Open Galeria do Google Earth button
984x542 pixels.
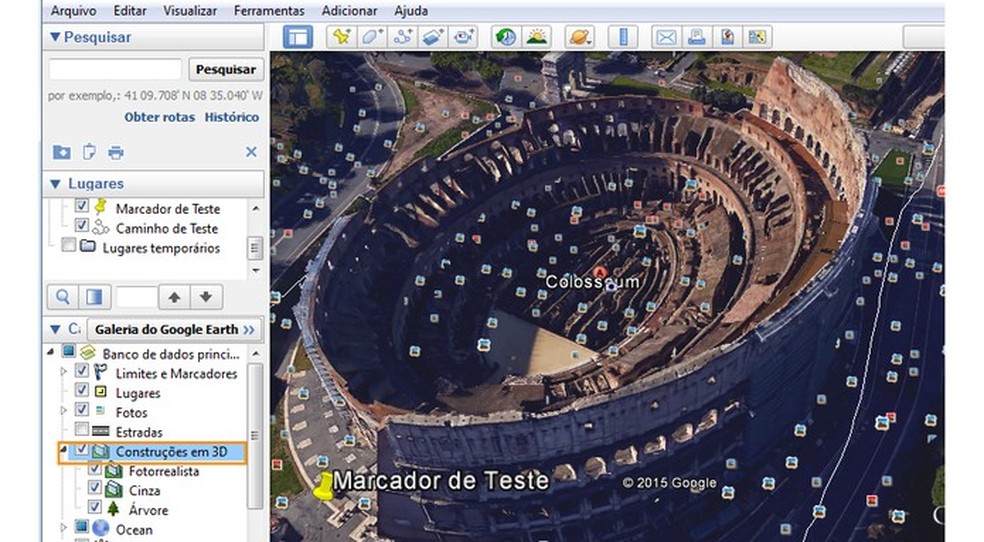coord(174,329)
